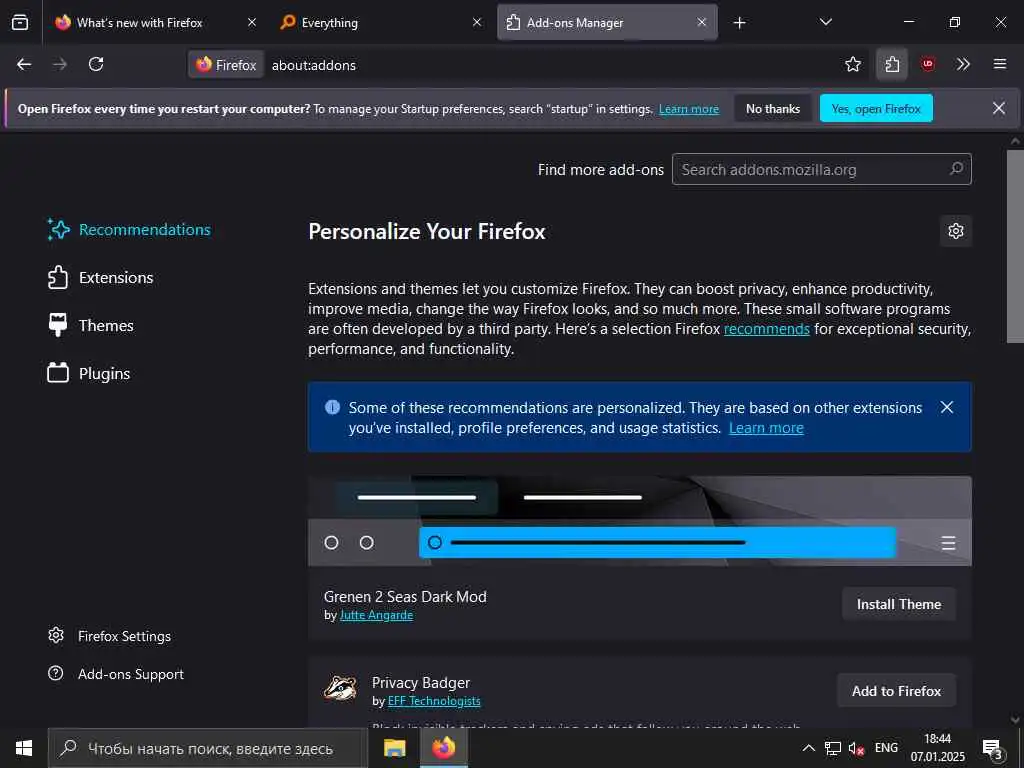This screenshot has height=768, width=1024.
Task: Click the Firefox identity box in address bar
Action: click(x=226, y=65)
